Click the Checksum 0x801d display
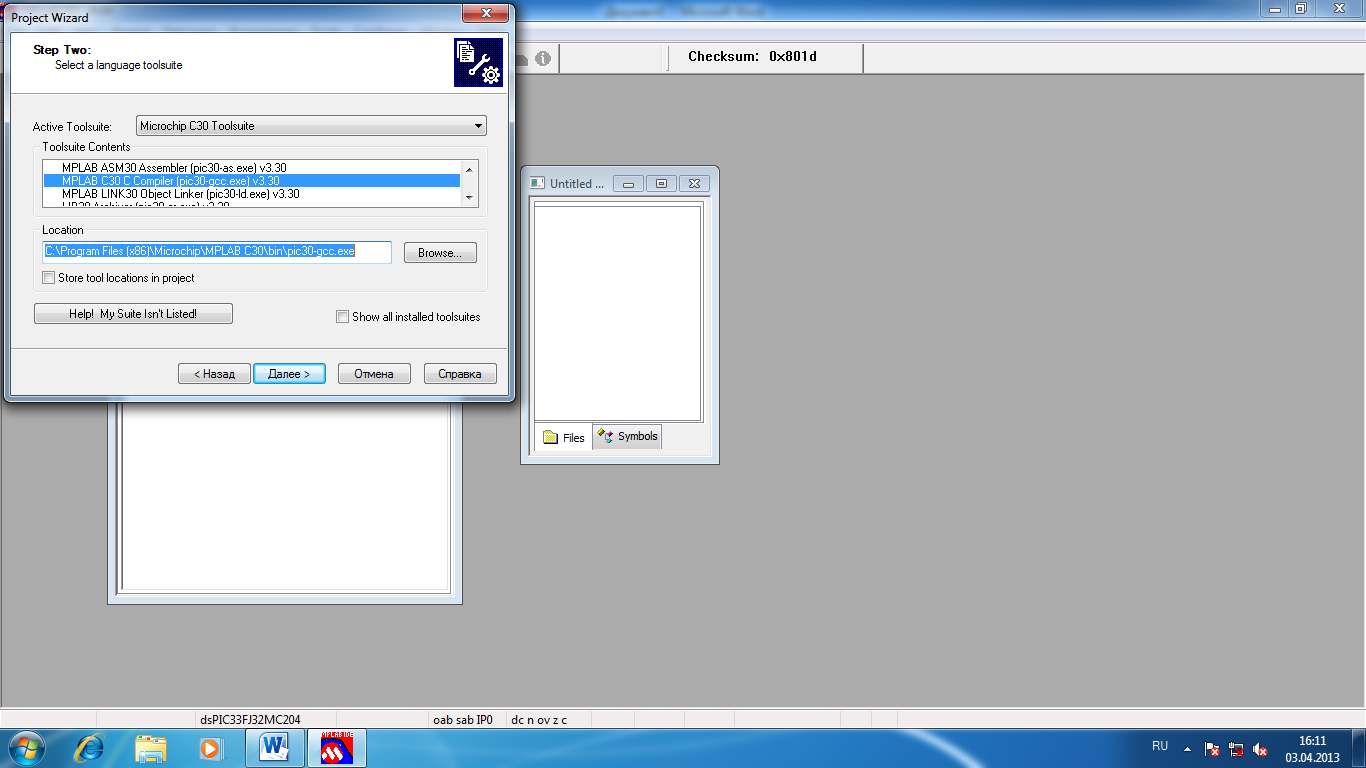Image resolution: width=1366 pixels, height=768 pixels. pos(752,57)
